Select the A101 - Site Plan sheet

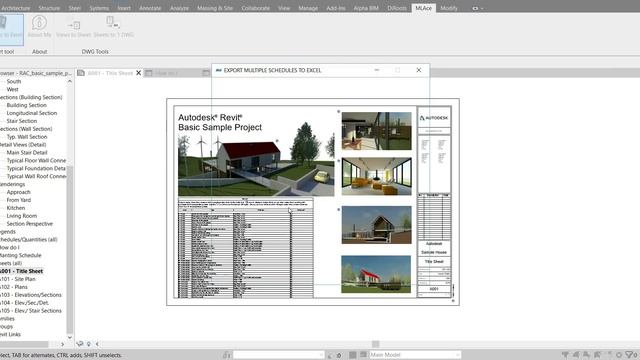click(18, 279)
